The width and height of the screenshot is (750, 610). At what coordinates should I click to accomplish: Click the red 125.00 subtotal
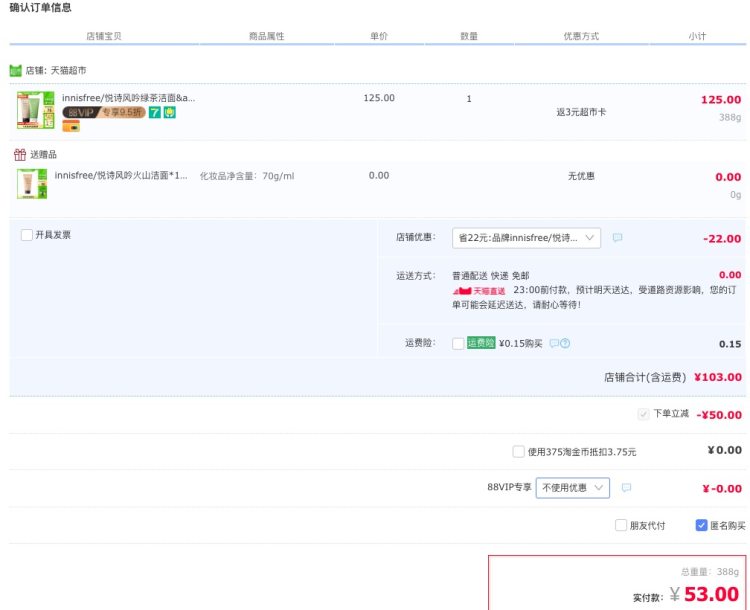coord(721,100)
